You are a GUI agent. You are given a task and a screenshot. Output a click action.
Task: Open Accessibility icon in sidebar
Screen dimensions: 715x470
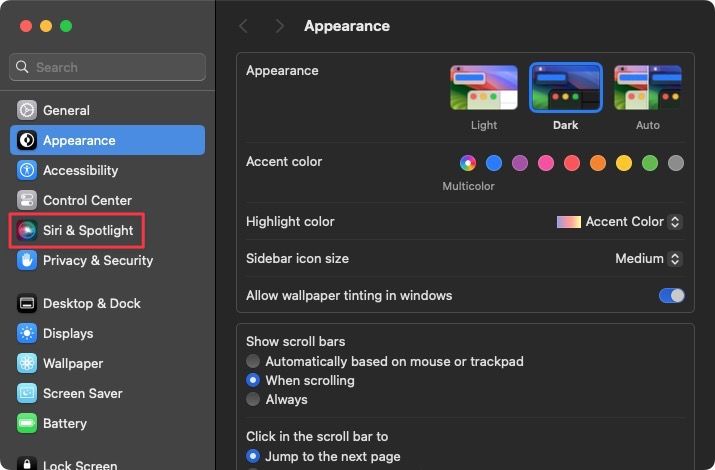[x=26, y=170]
